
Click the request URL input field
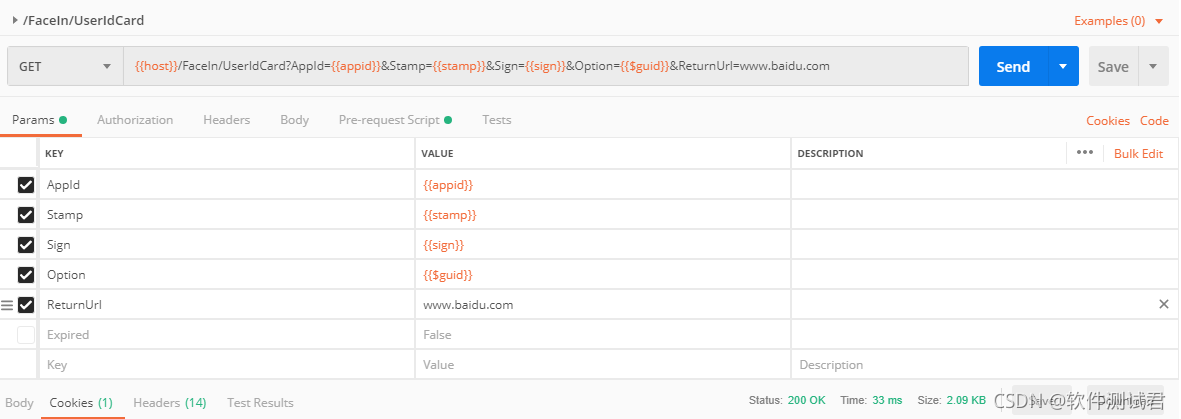(545, 66)
